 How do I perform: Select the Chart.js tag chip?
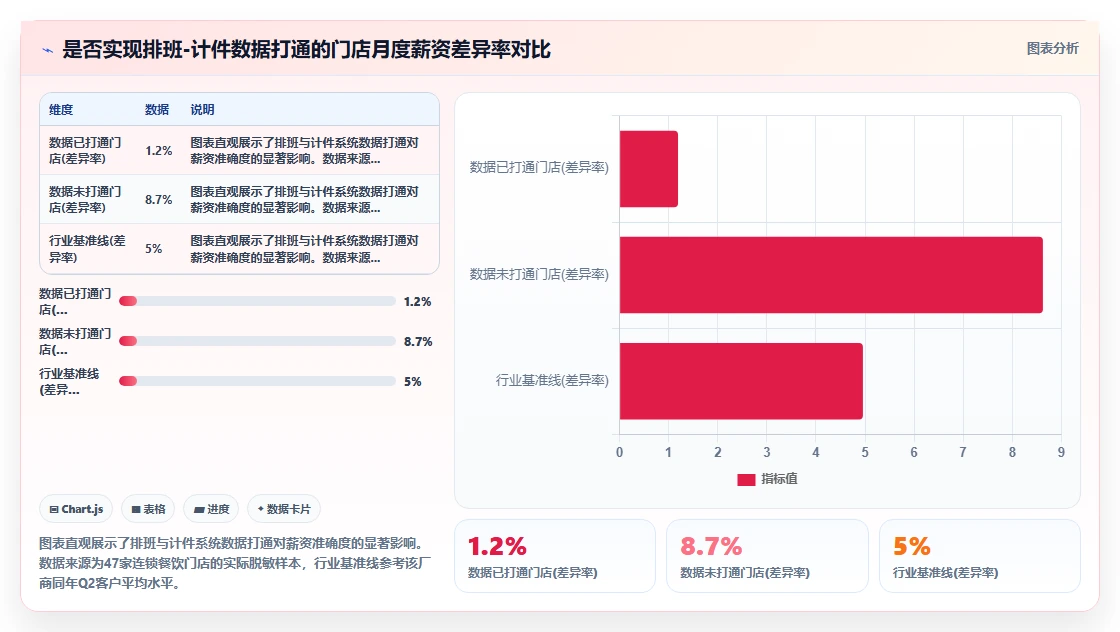[x=76, y=509]
